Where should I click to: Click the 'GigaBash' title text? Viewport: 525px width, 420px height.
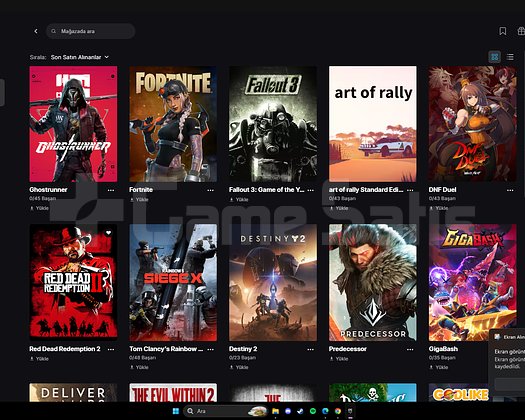coord(443,349)
